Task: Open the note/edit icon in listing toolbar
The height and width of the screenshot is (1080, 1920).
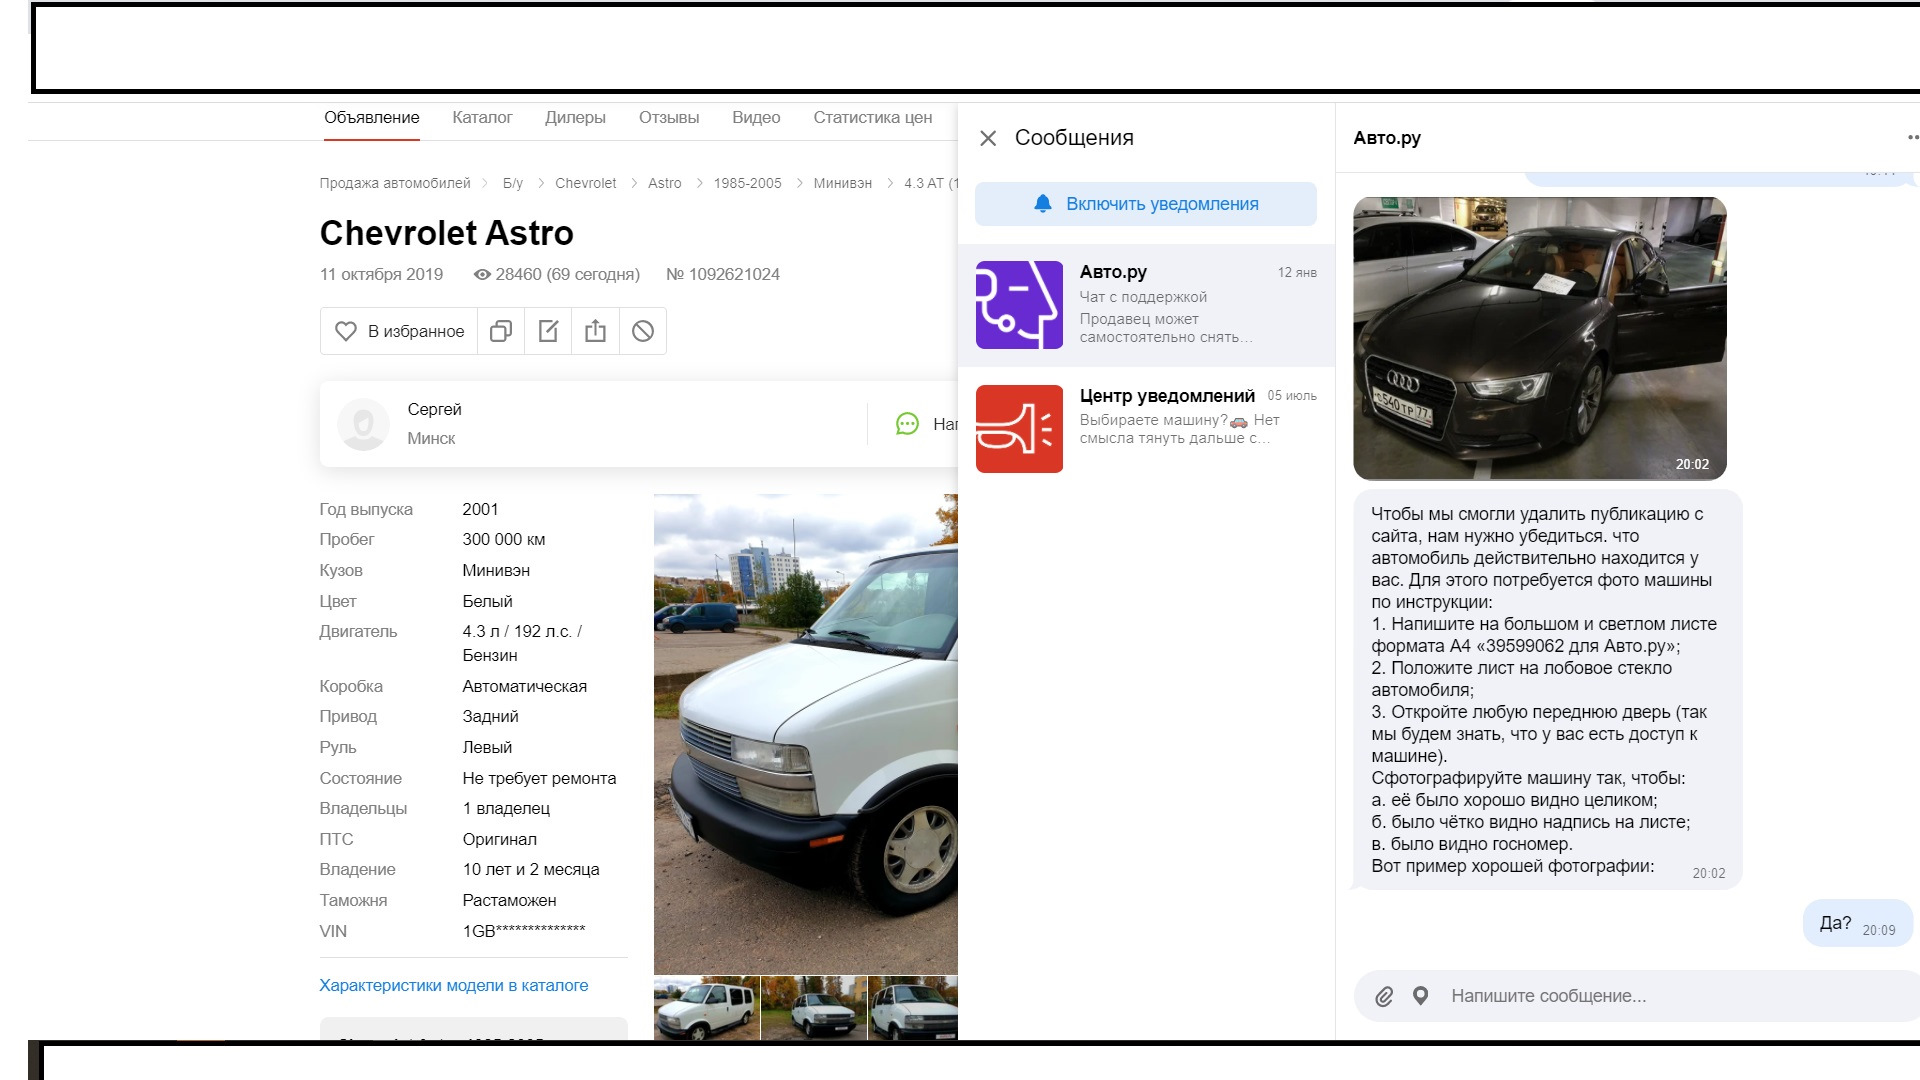Action: click(548, 331)
